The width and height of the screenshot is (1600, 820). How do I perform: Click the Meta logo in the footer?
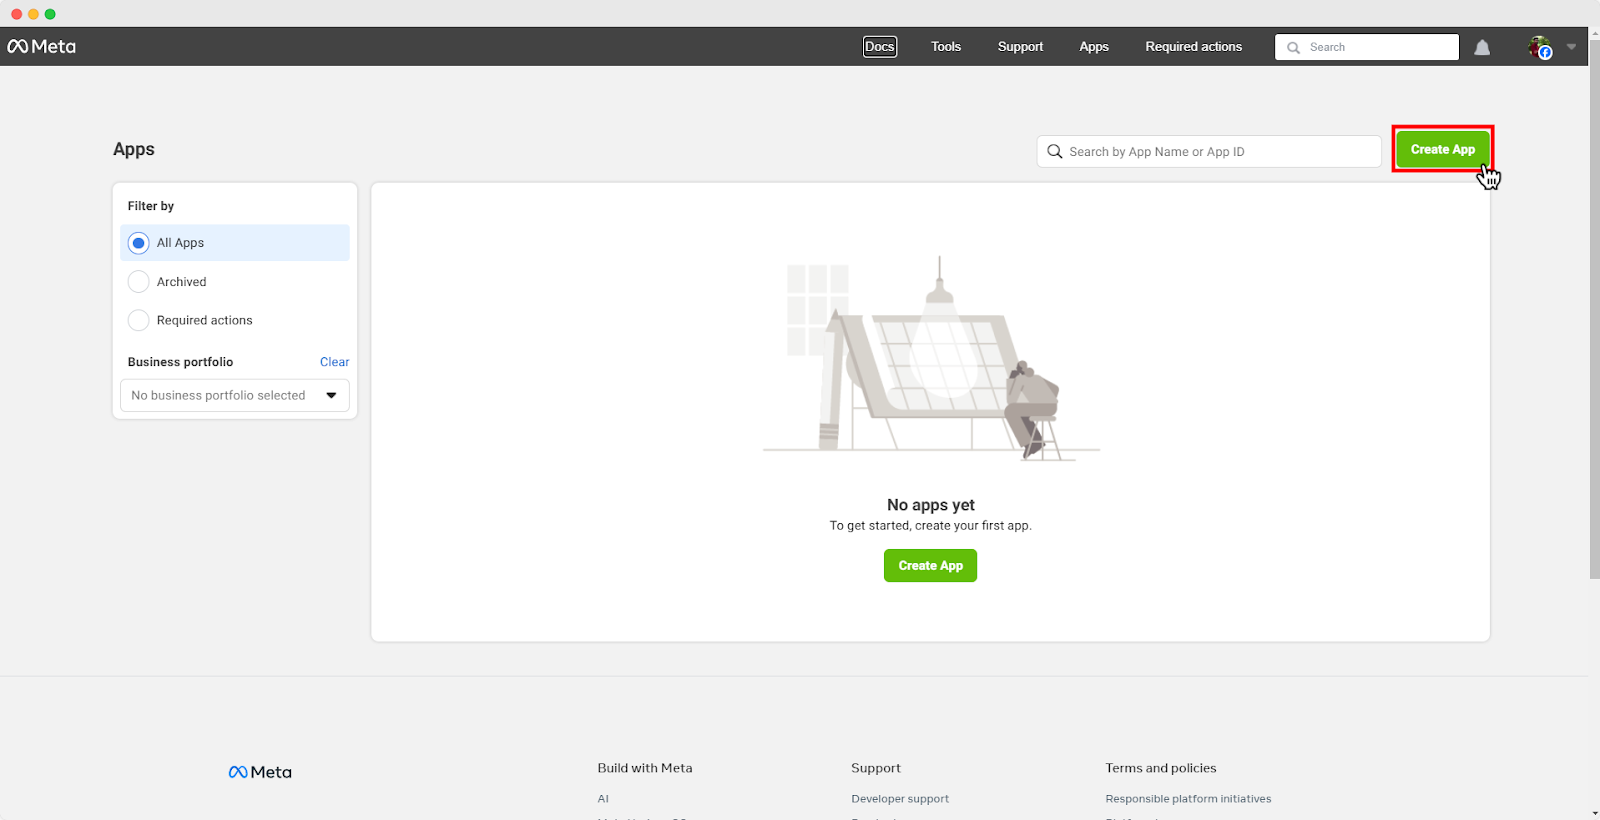[260, 772]
